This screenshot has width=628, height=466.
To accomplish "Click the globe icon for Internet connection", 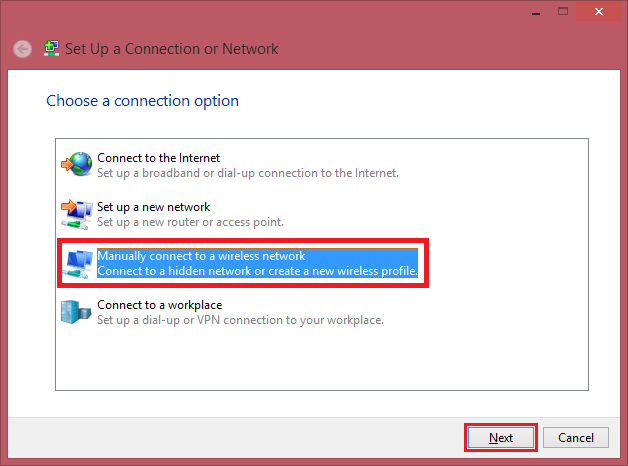I will 77,164.
